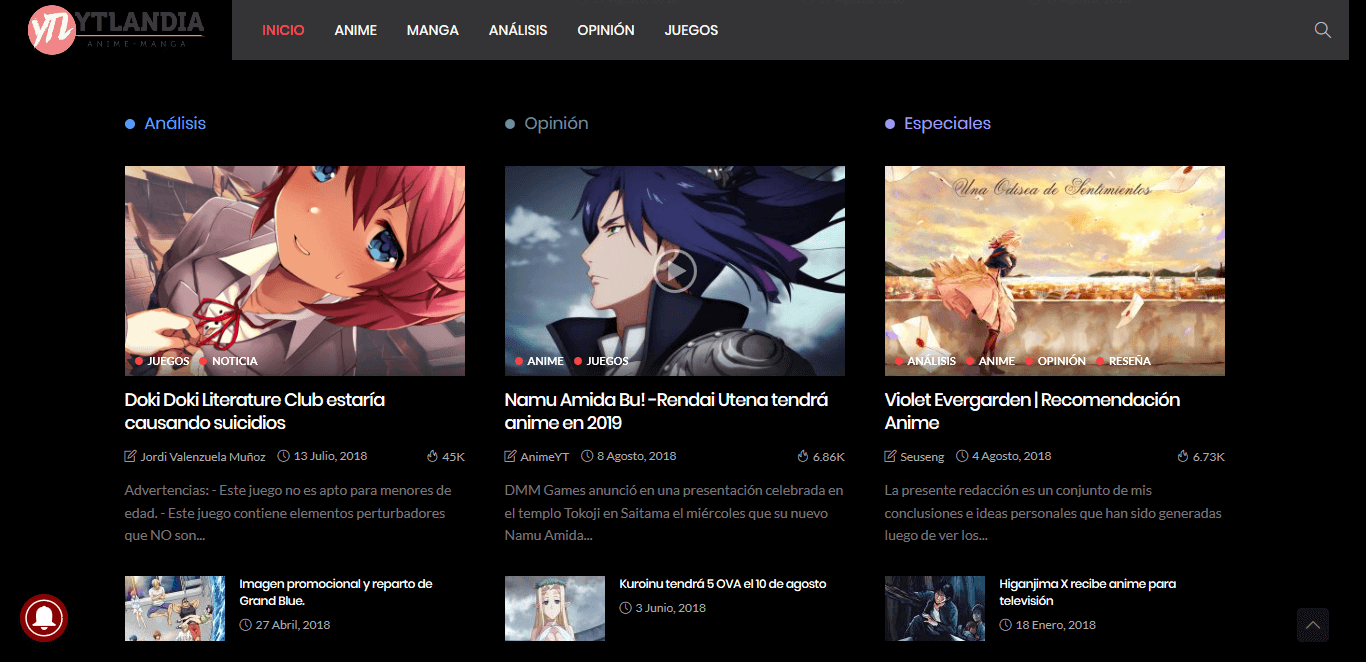Open Doki Doki Literature Club article title

[x=255, y=411]
